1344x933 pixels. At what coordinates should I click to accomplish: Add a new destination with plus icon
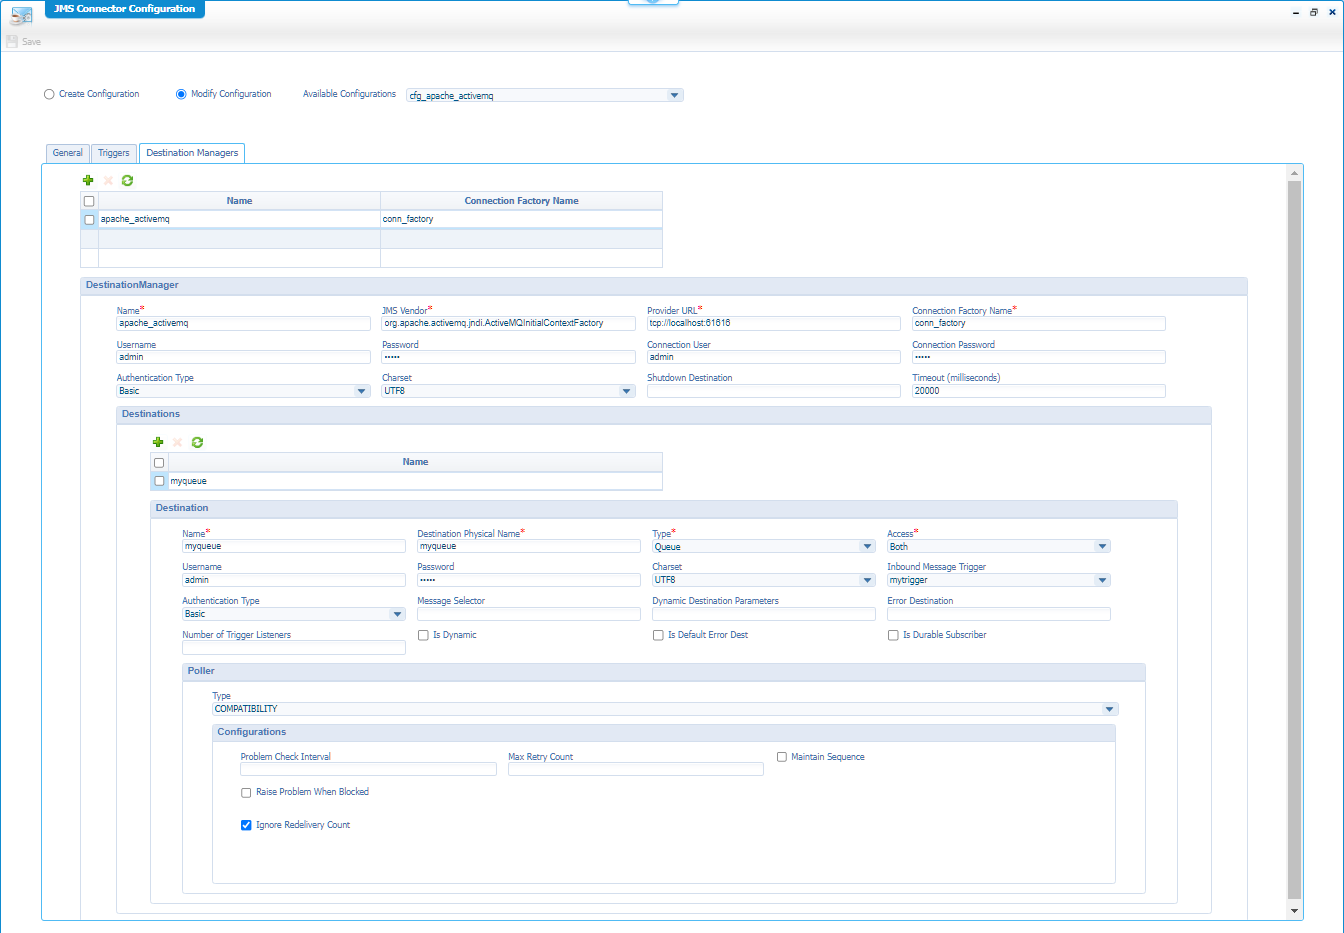pyautogui.click(x=158, y=442)
